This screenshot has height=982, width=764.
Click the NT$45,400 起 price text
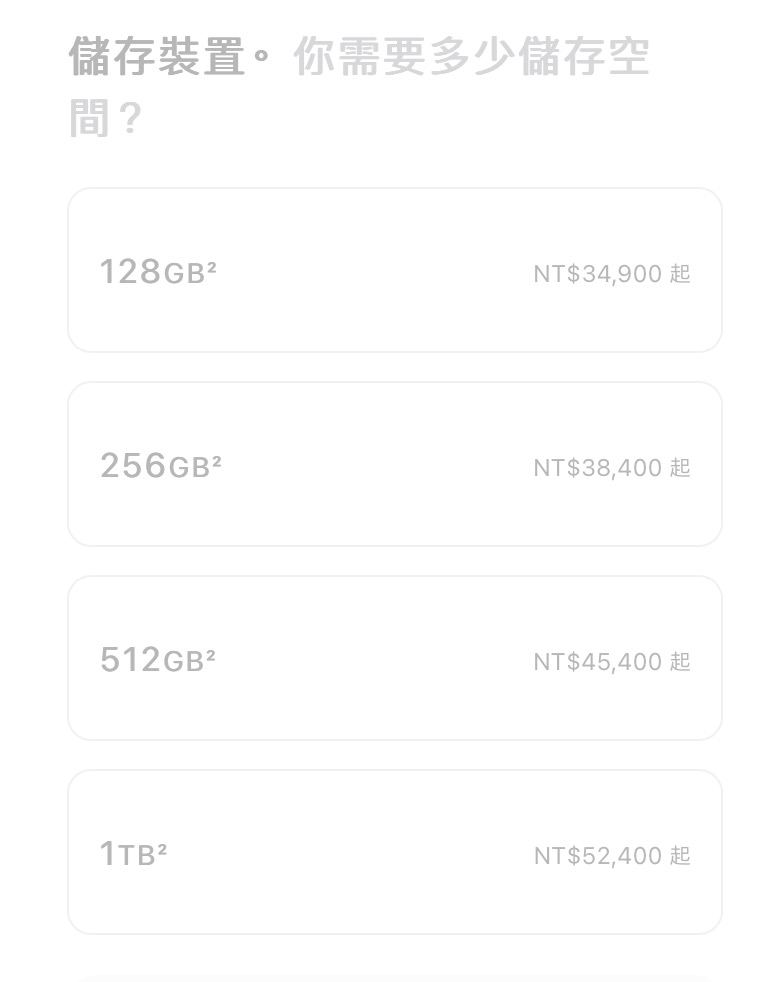pyautogui.click(x=612, y=662)
